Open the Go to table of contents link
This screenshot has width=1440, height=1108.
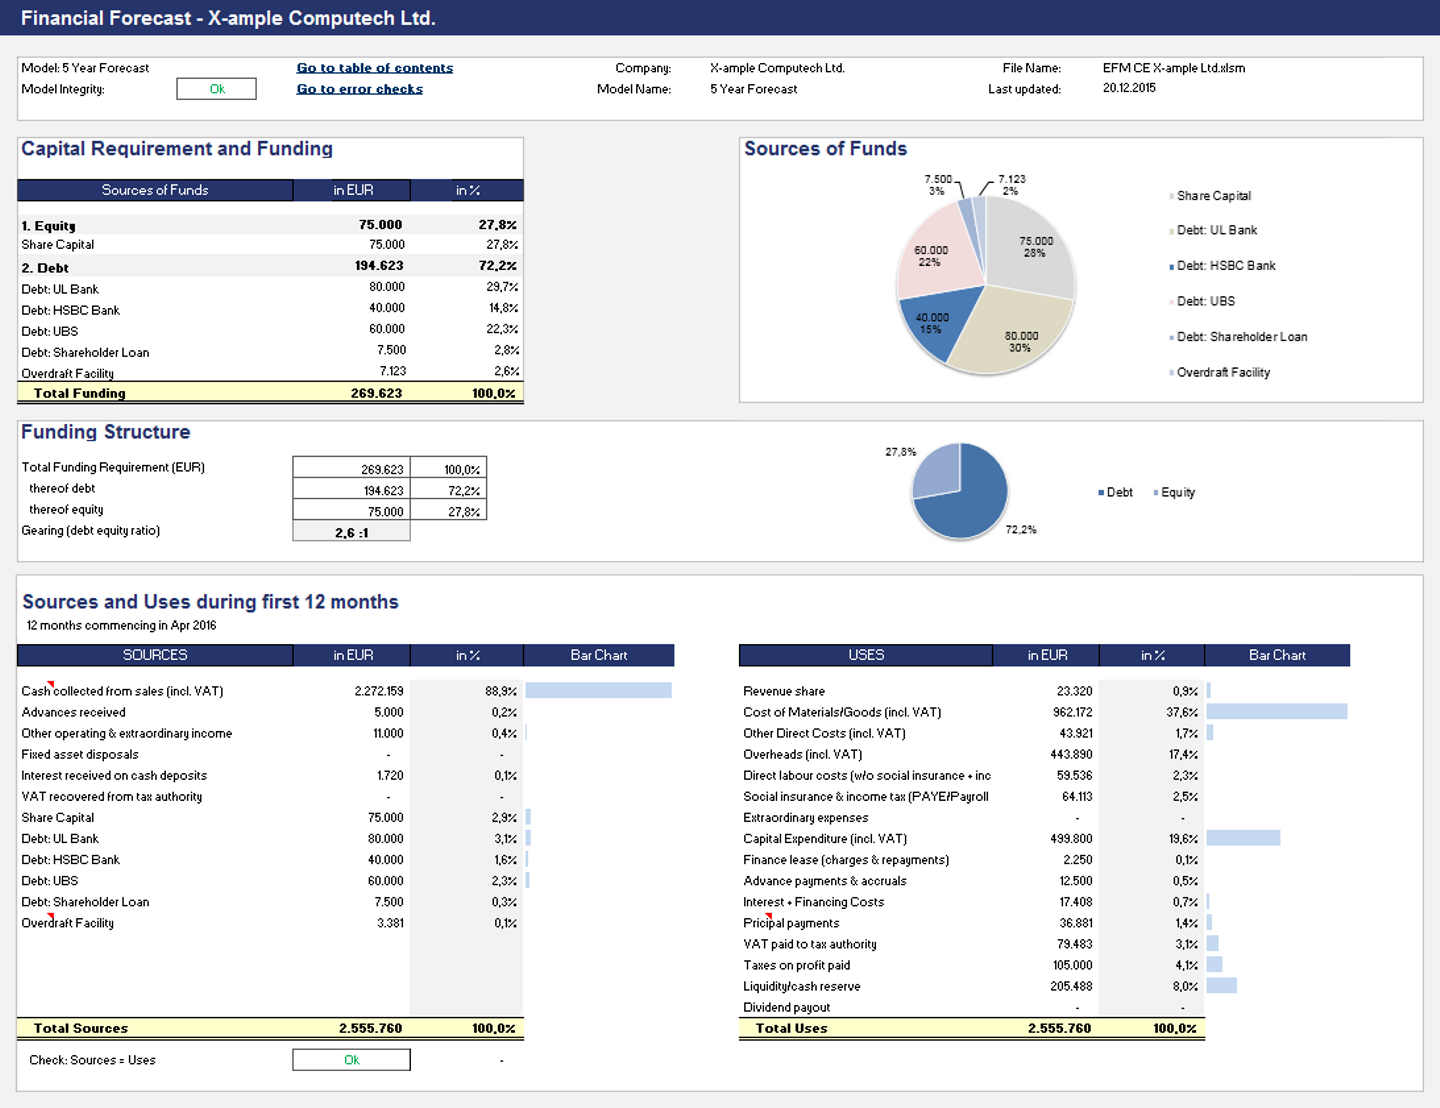[374, 68]
